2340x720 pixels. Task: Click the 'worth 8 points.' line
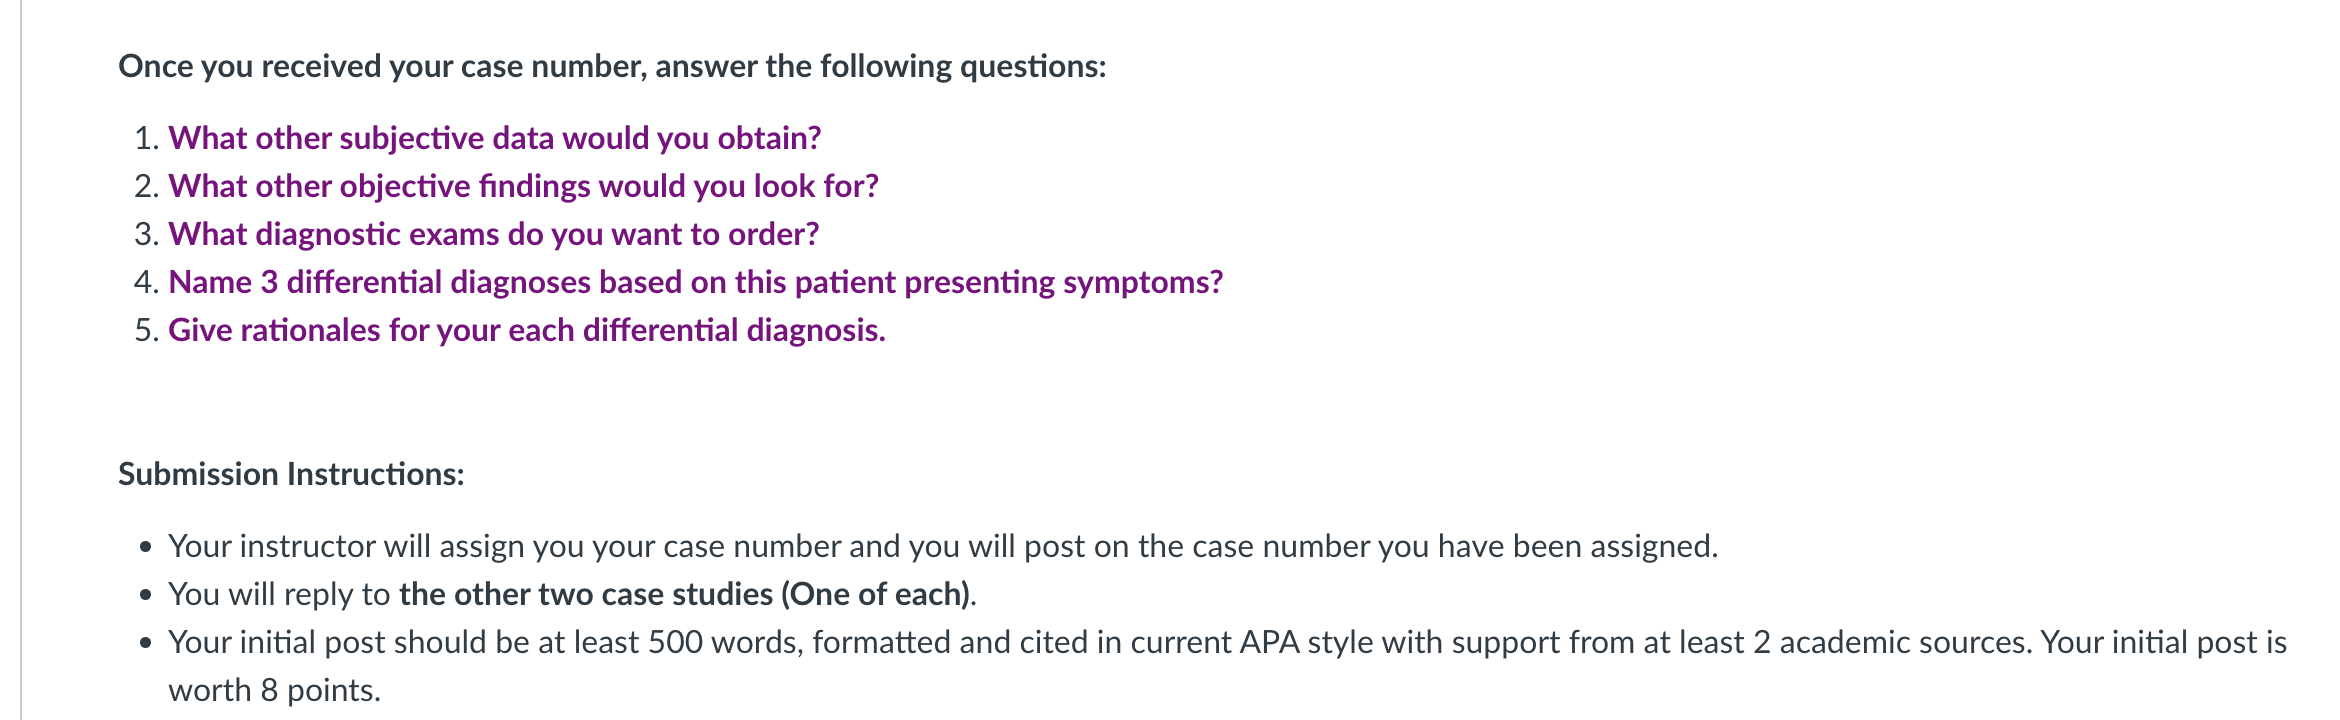click(x=274, y=690)
